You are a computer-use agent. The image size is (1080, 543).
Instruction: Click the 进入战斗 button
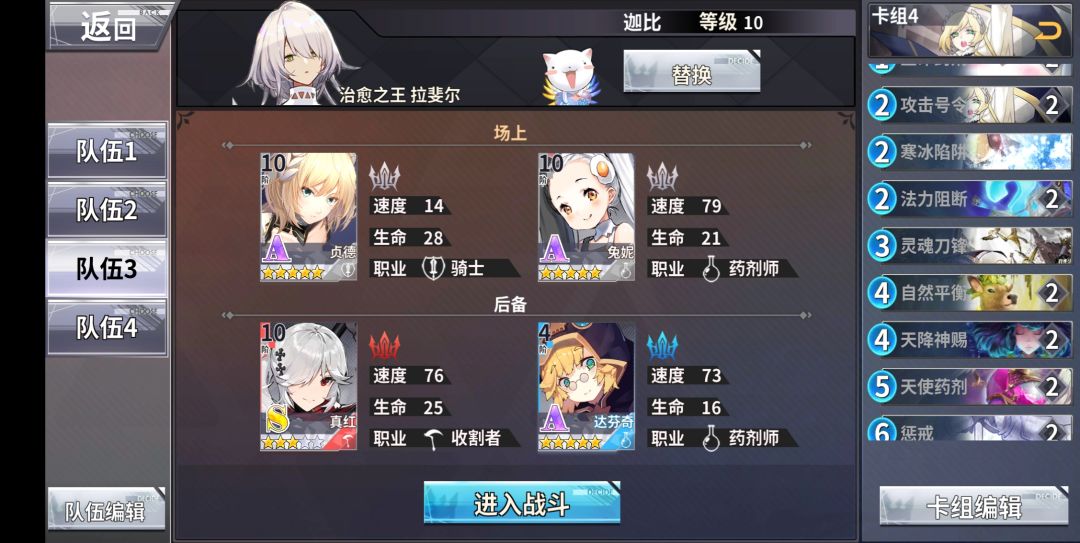pos(522,504)
